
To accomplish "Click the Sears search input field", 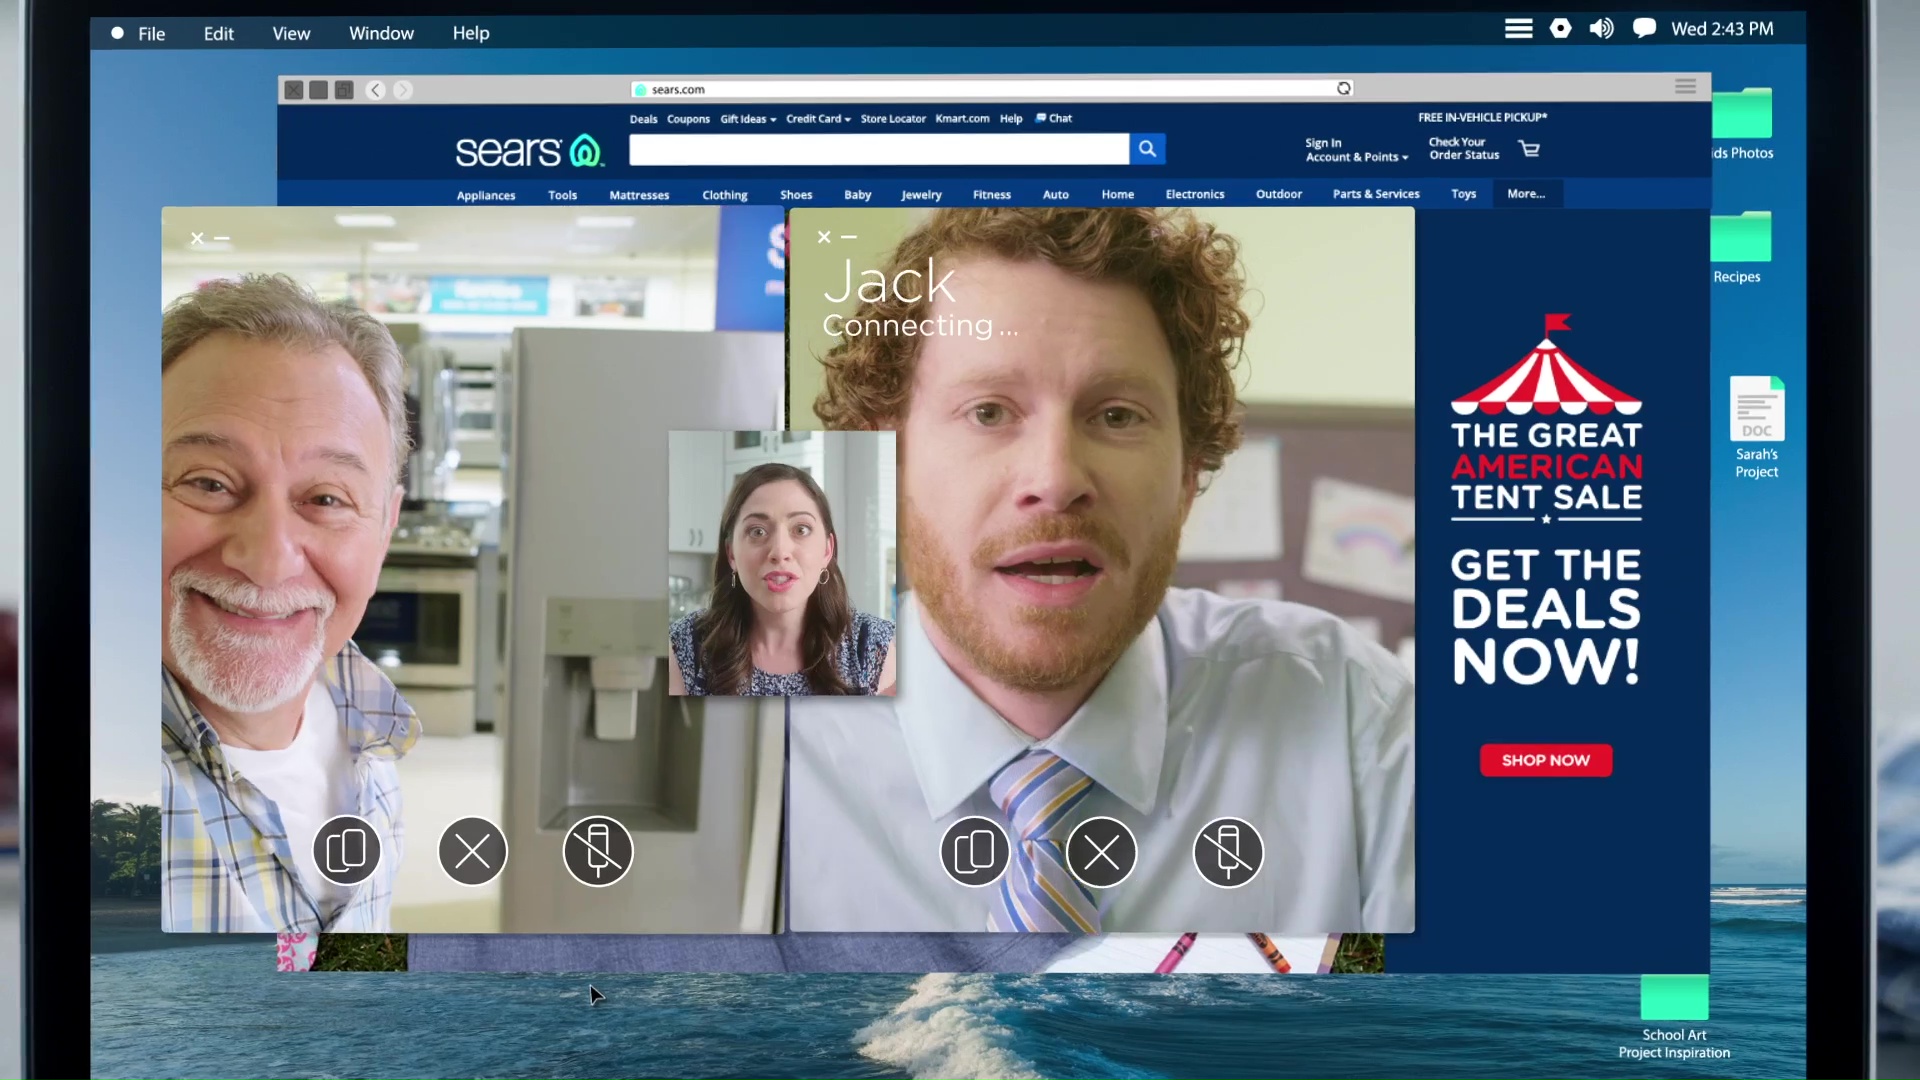I will 878,149.
